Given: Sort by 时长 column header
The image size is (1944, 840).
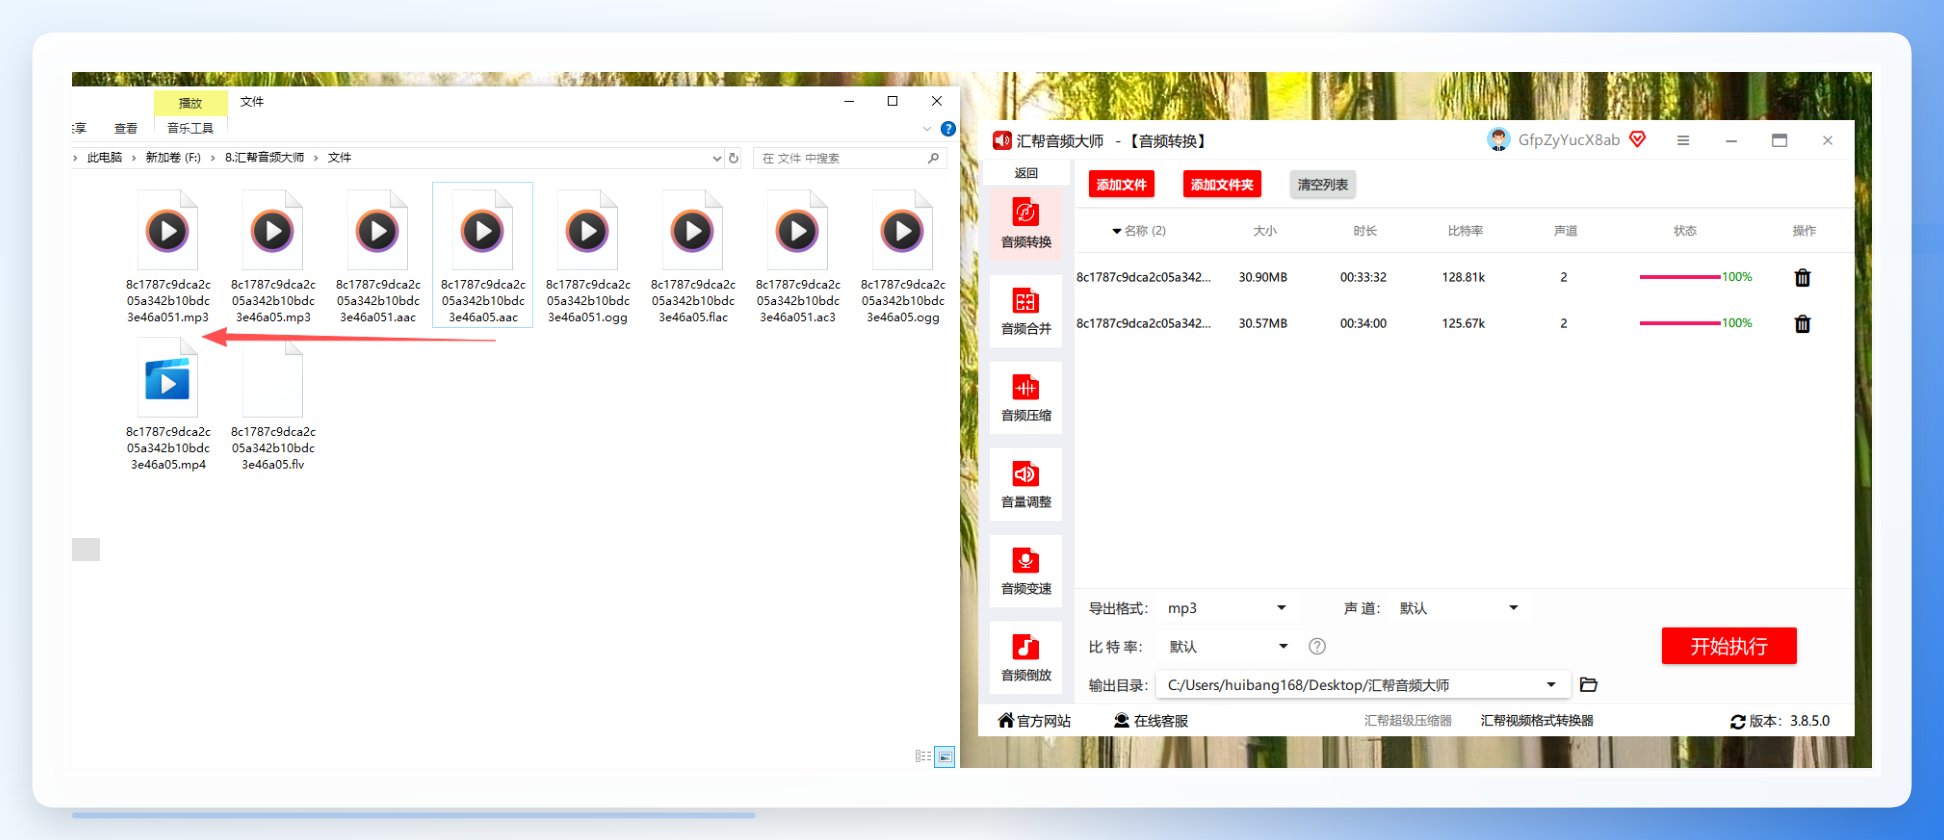Looking at the screenshot, I should click(x=1365, y=231).
